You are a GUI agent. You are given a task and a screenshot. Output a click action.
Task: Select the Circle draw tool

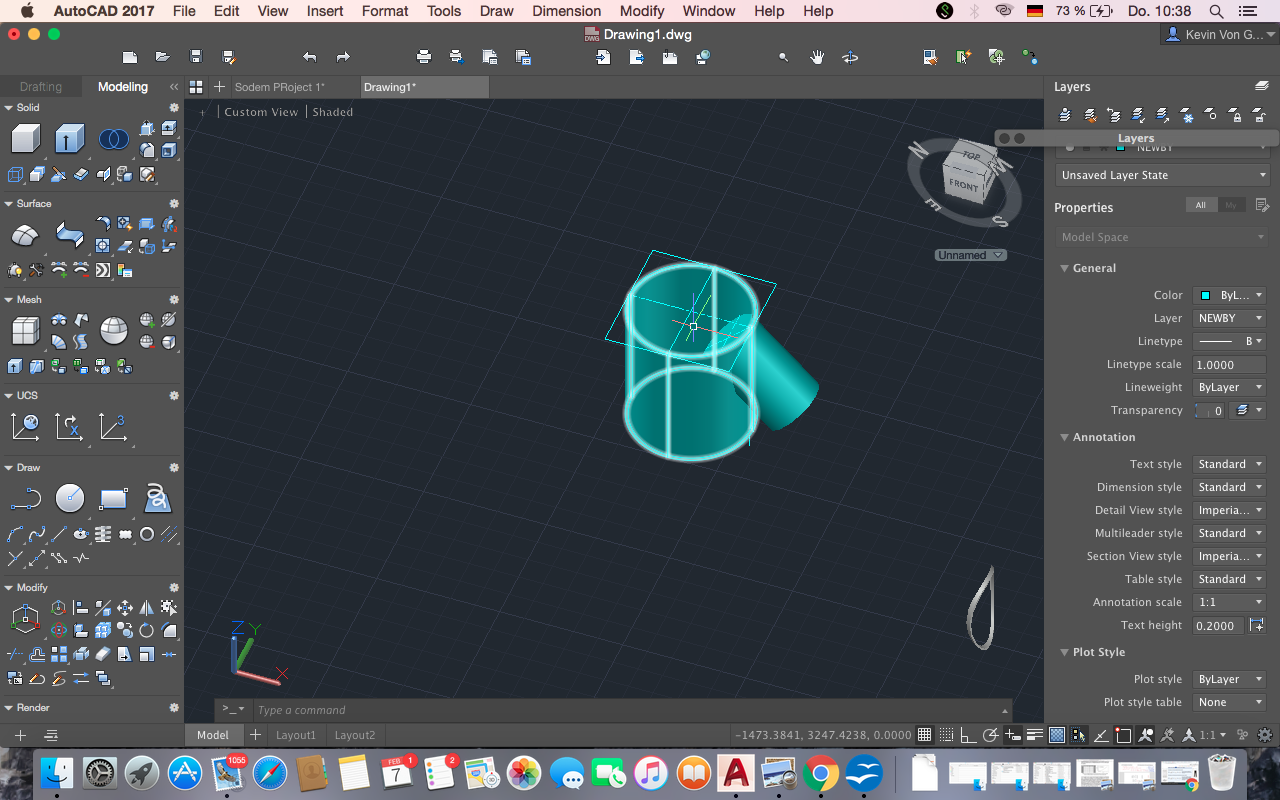[69, 498]
